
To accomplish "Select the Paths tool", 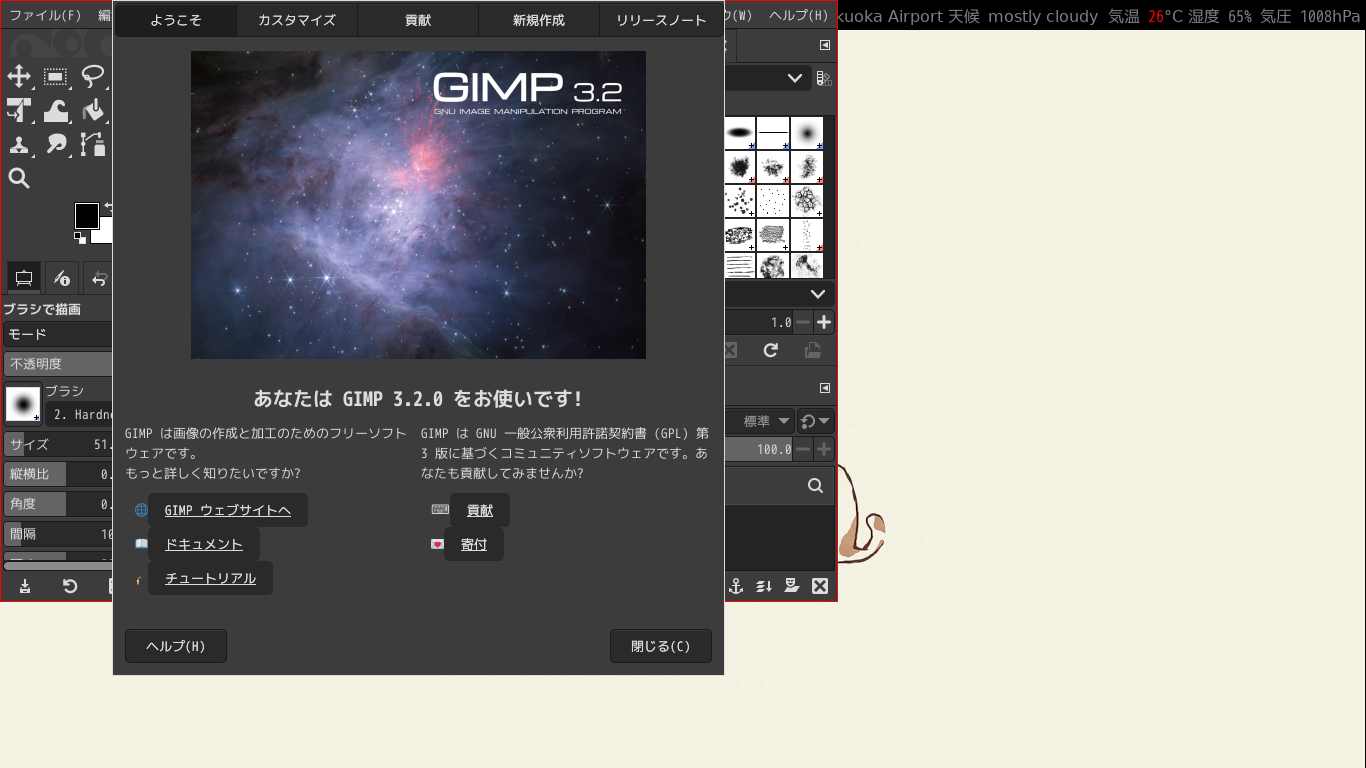I will click(93, 145).
